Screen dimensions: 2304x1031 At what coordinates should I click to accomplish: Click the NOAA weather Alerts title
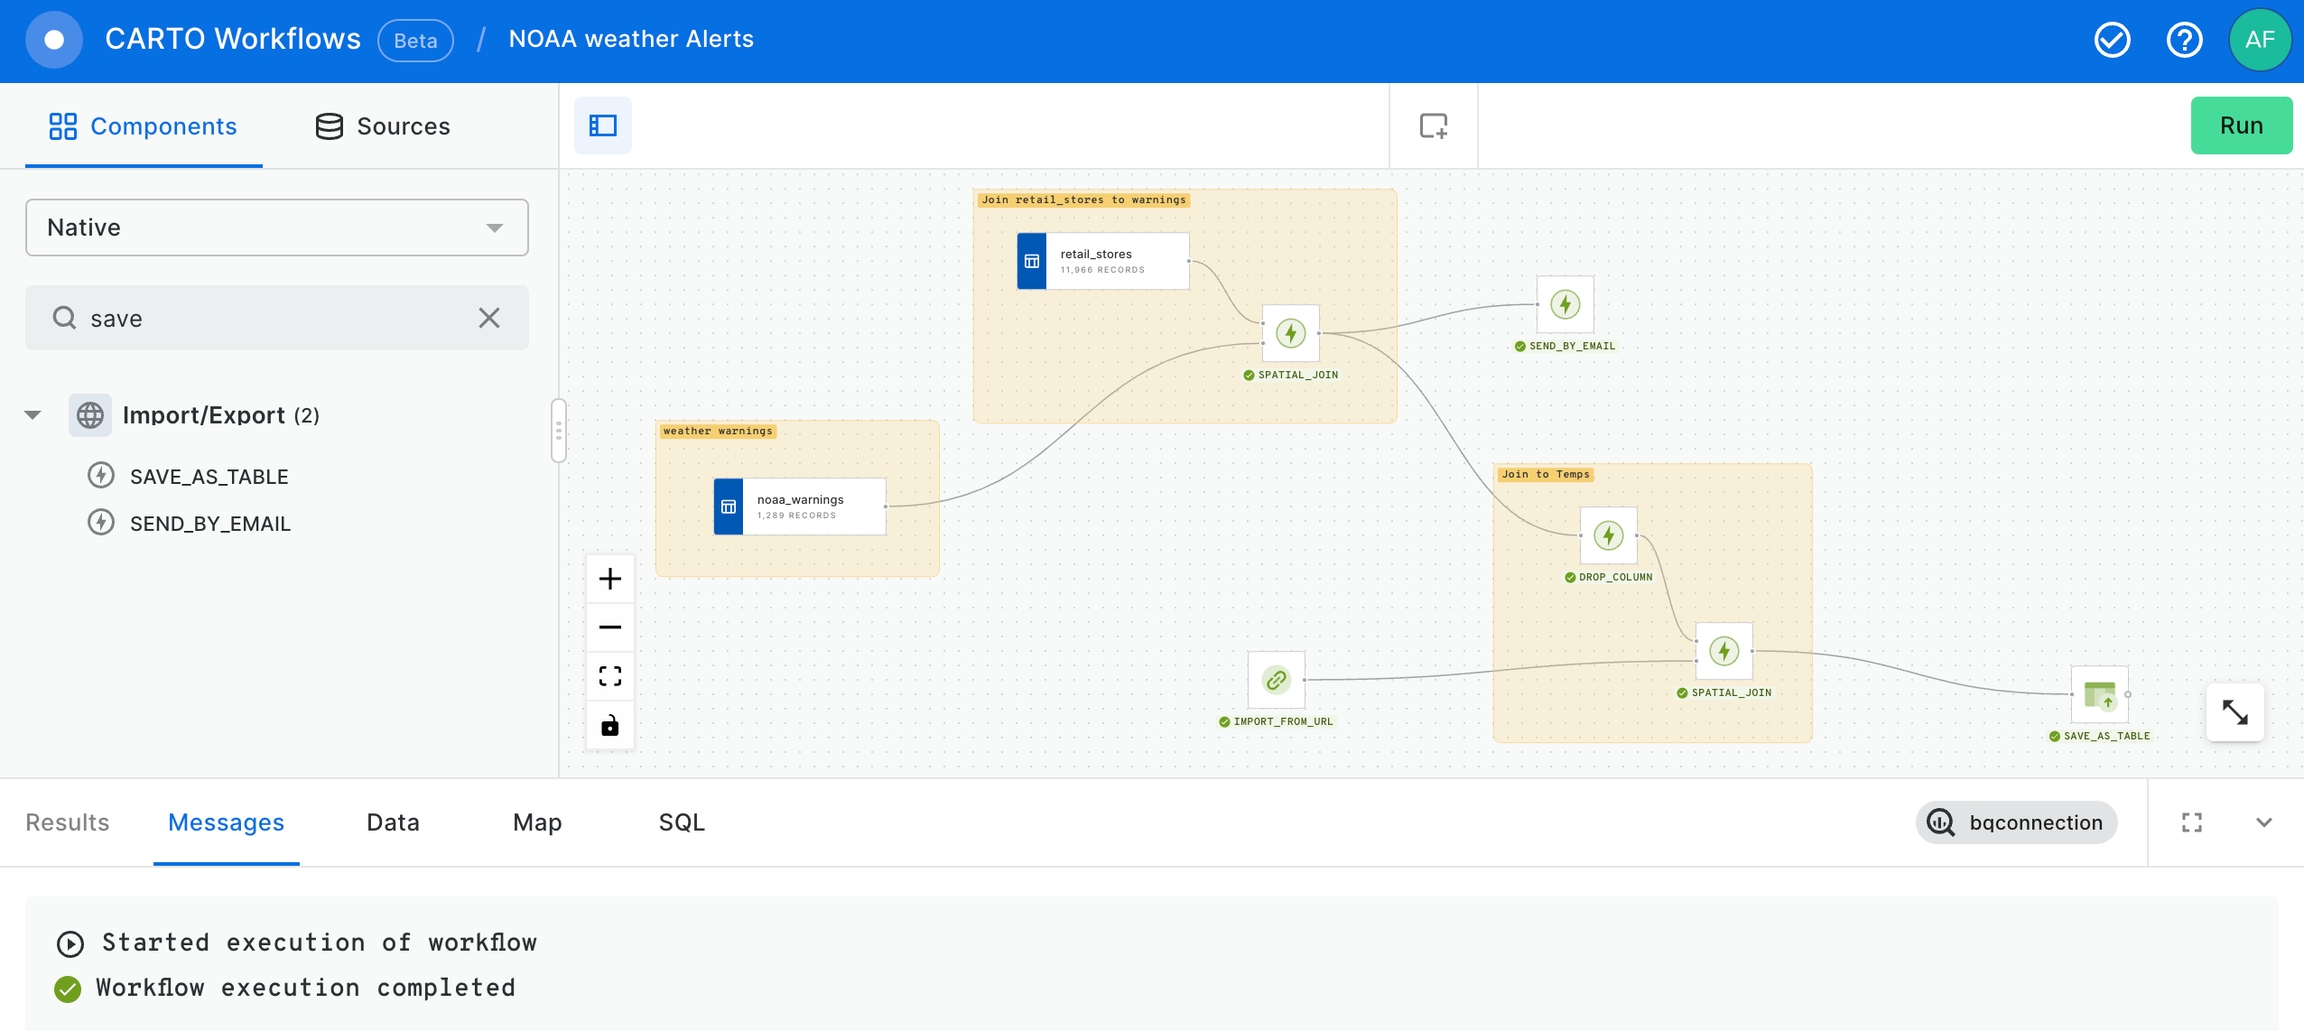click(x=631, y=39)
